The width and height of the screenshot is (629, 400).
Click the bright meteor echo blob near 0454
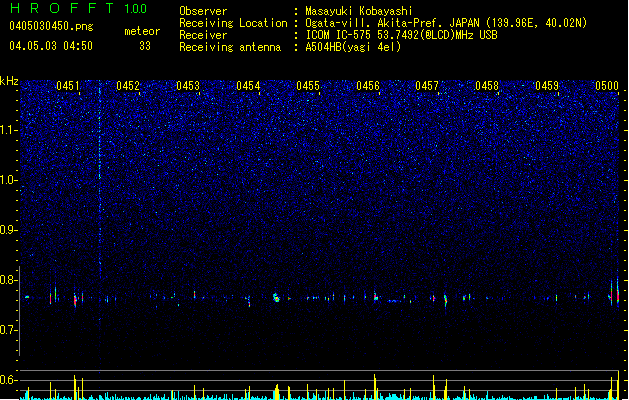click(276, 298)
